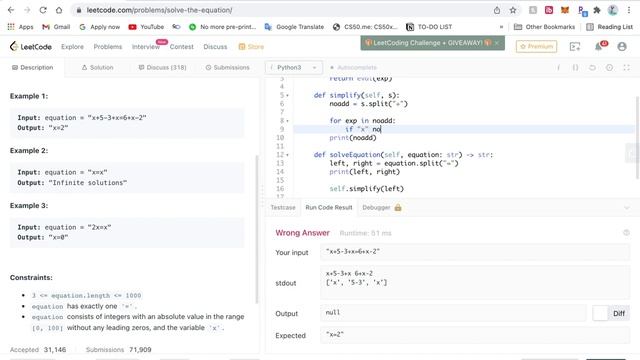Image resolution: width=640 pixels, height=360 pixels.
Task: Open the YouTube bookmark
Action: point(146,27)
